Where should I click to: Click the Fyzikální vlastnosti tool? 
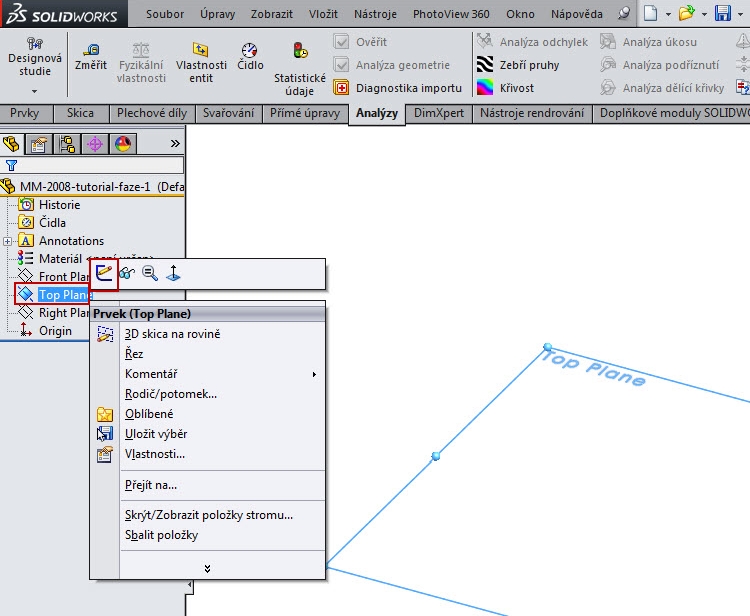pyautogui.click(x=141, y=63)
